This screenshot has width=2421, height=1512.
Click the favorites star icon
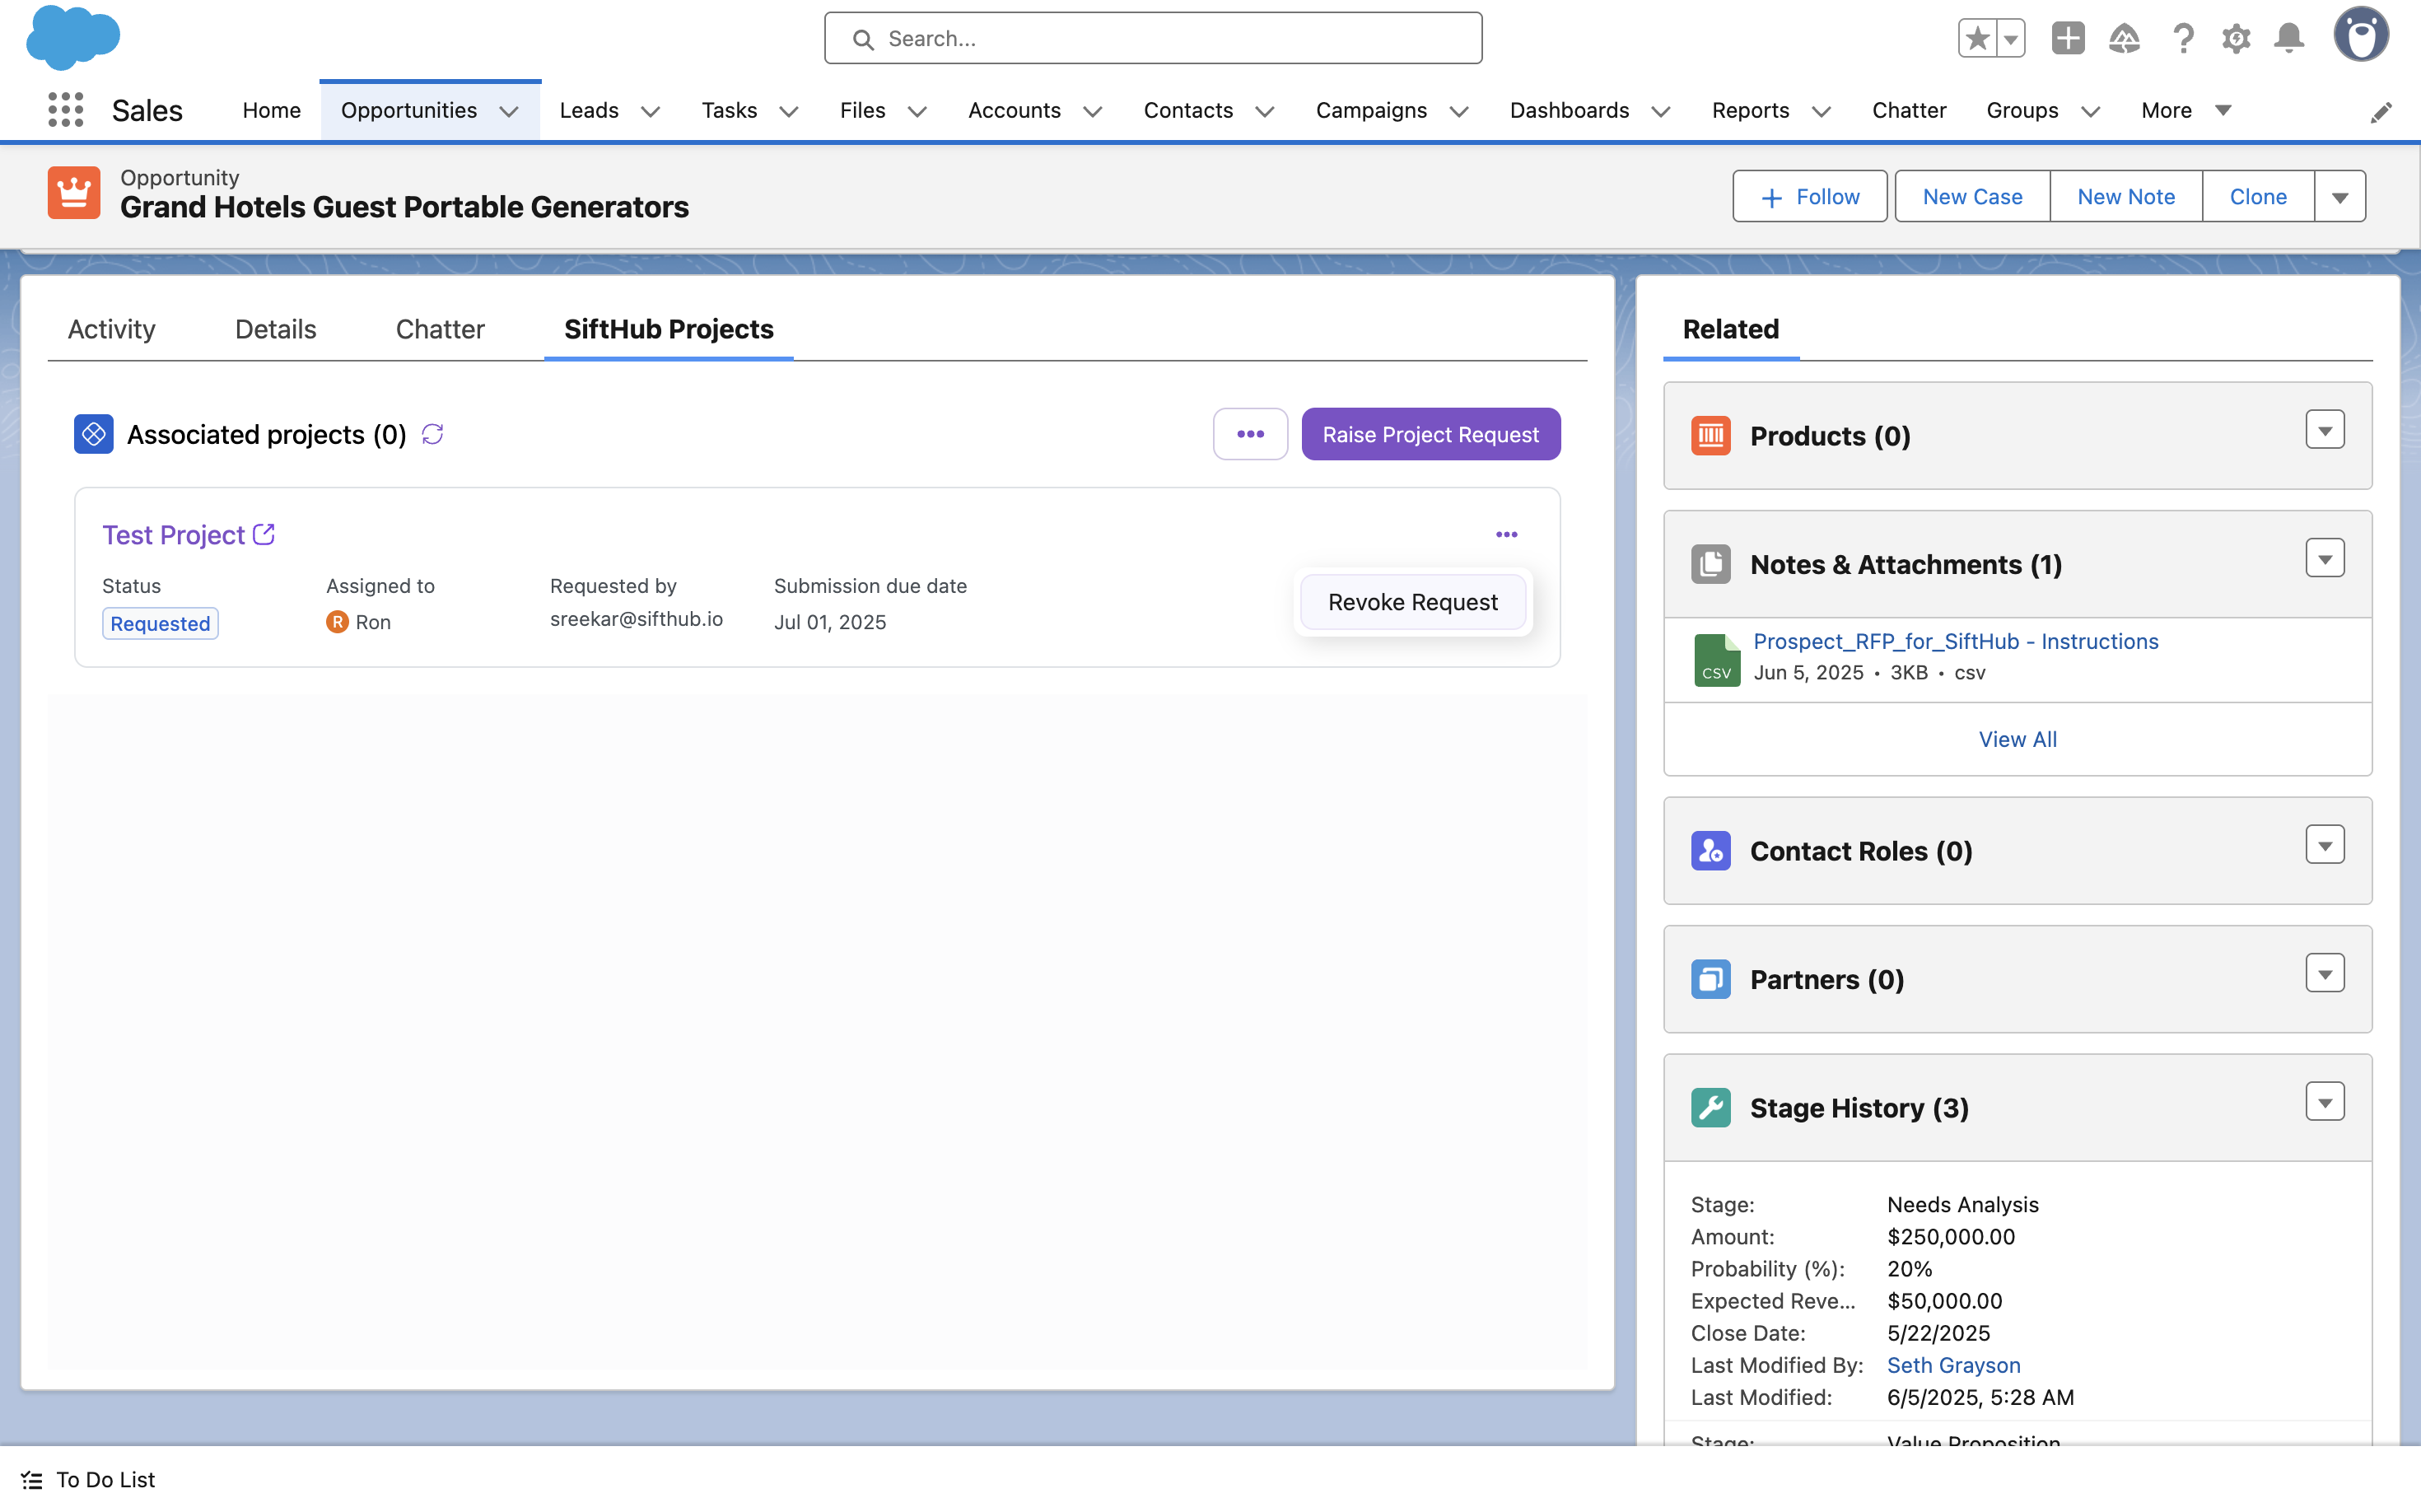coord(1977,38)
